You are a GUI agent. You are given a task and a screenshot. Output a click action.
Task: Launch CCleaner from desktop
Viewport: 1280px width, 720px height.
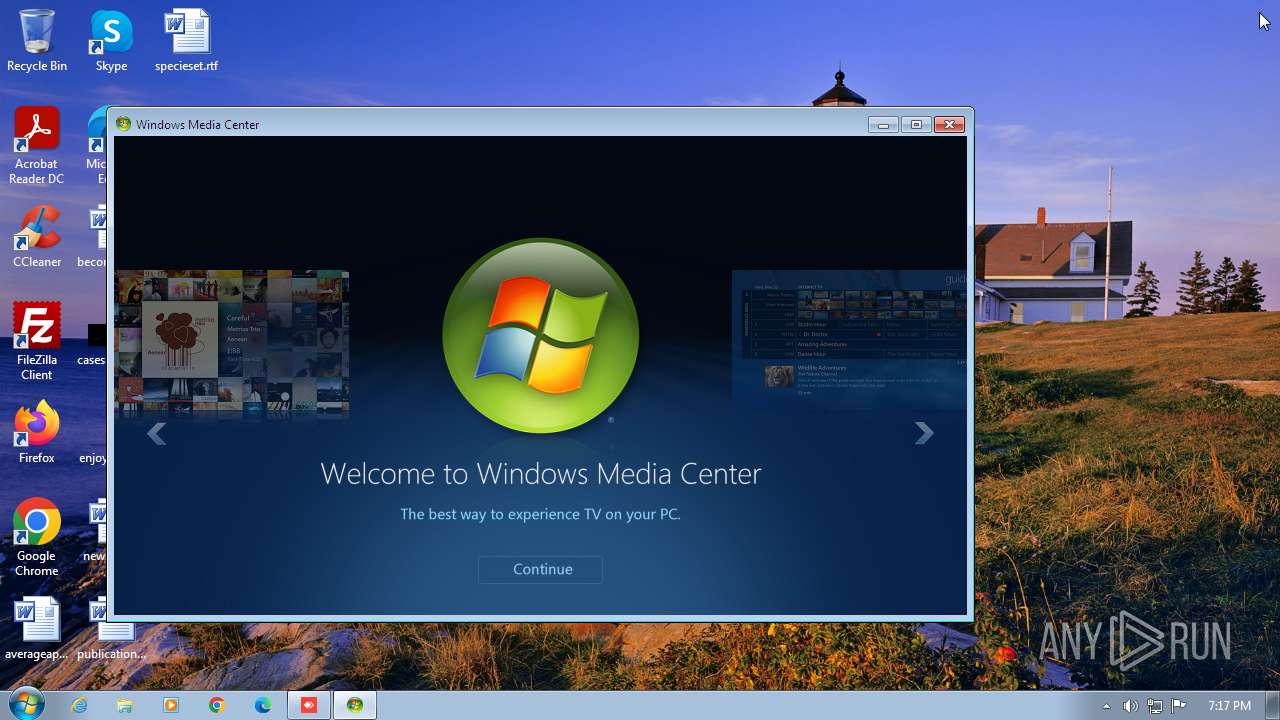(37, 237)
